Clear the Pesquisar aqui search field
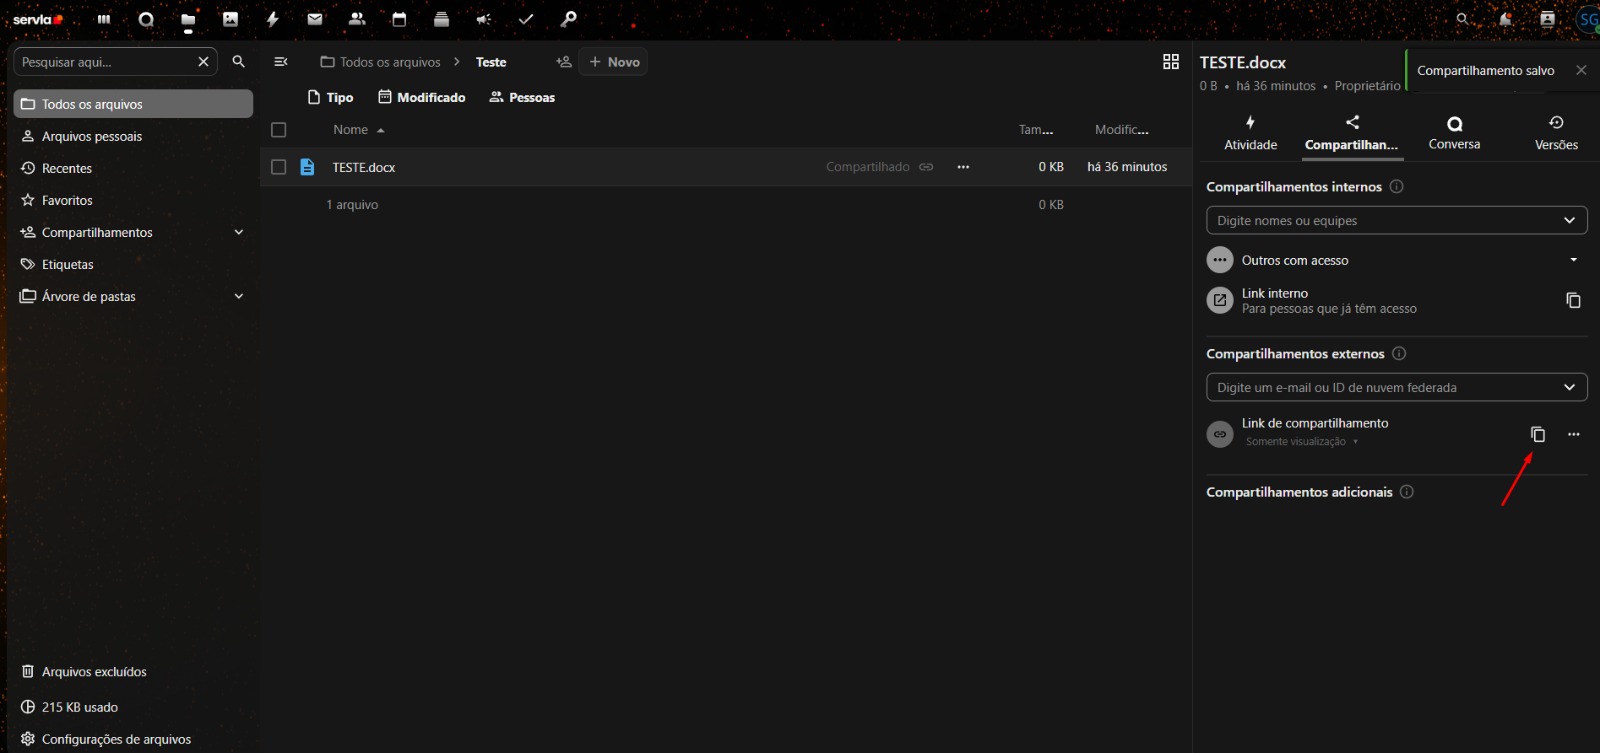The height and width of the screenshot is (753, 1600). [x=203, y=62]
